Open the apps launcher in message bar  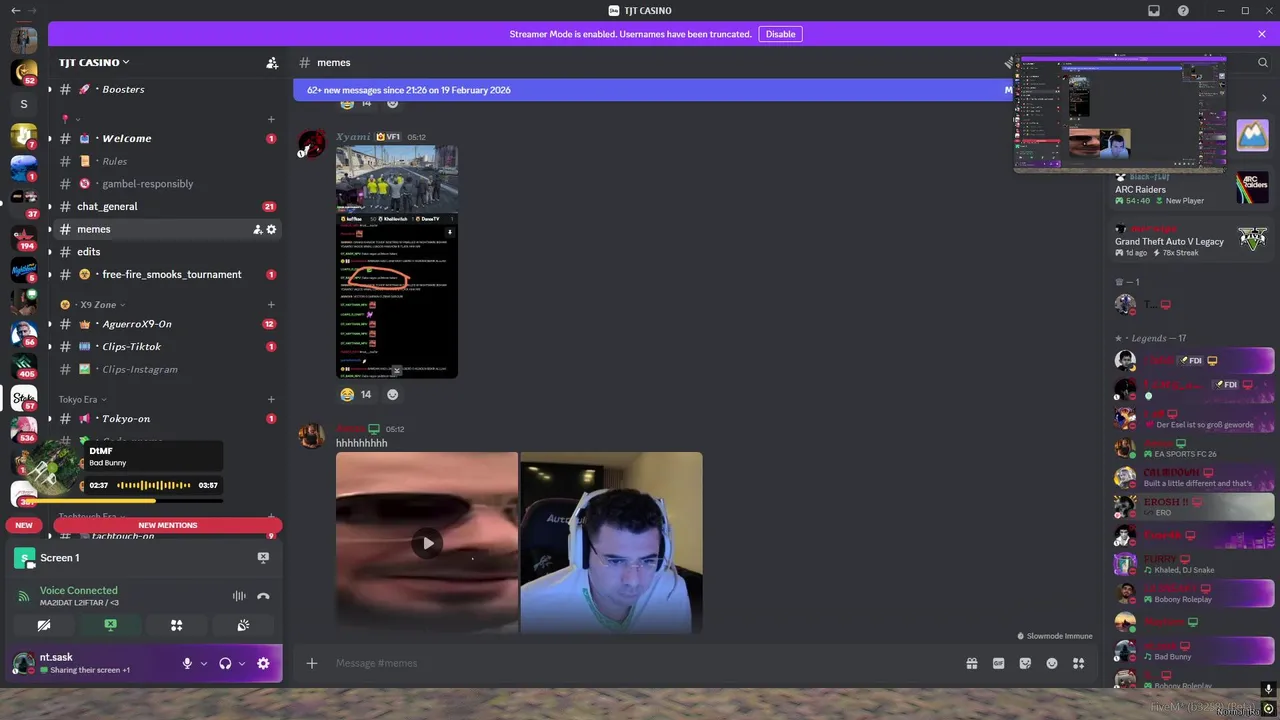coord(1078,663)
